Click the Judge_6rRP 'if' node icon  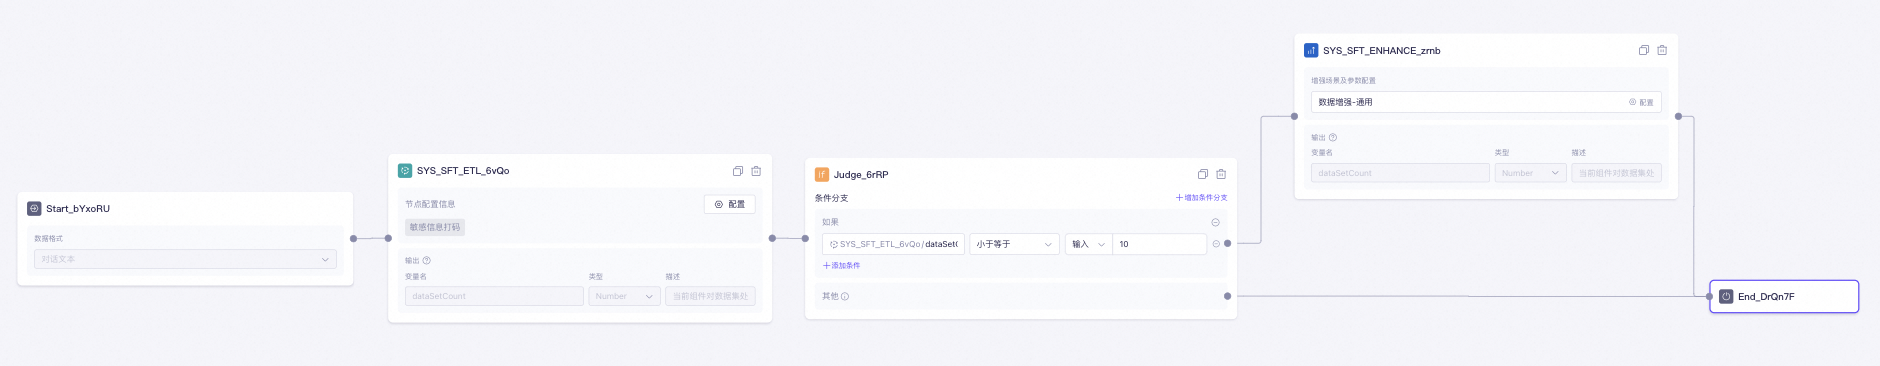click(822, 174)
